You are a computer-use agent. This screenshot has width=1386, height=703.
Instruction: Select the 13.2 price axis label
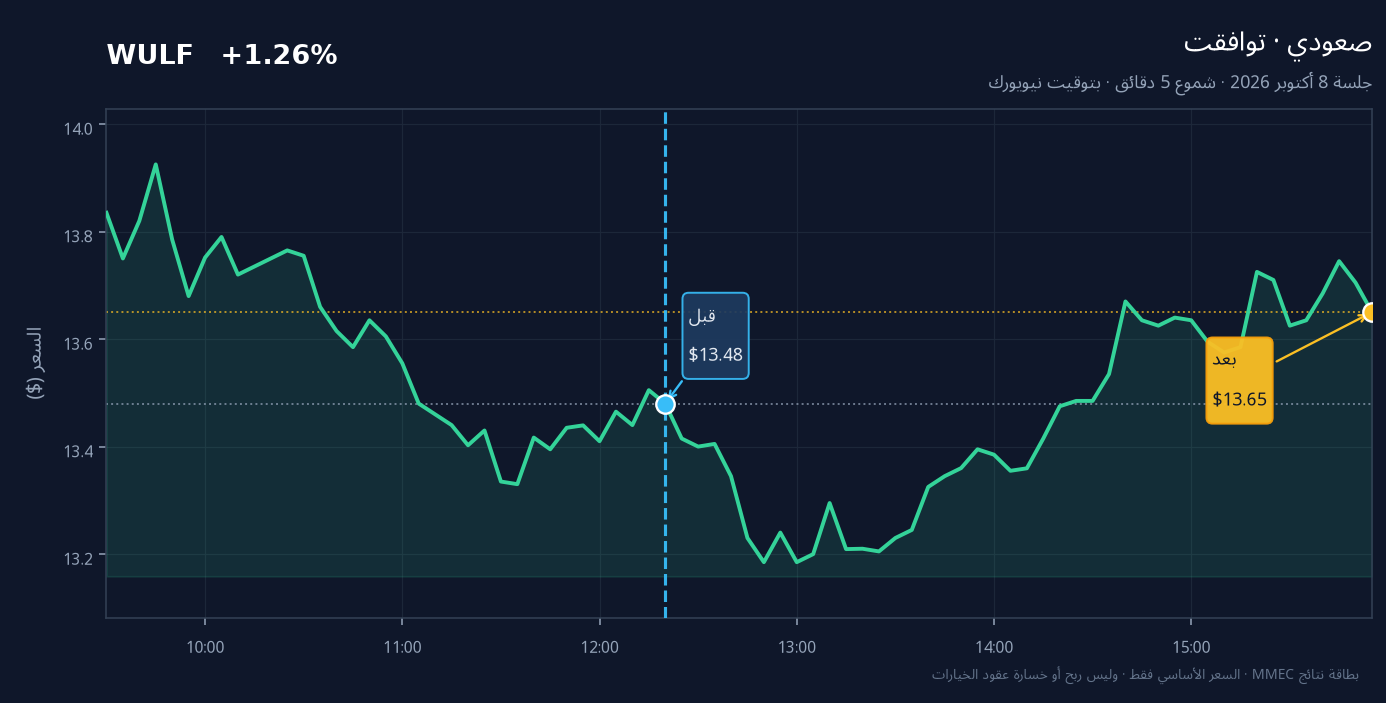tap(79, 557)
